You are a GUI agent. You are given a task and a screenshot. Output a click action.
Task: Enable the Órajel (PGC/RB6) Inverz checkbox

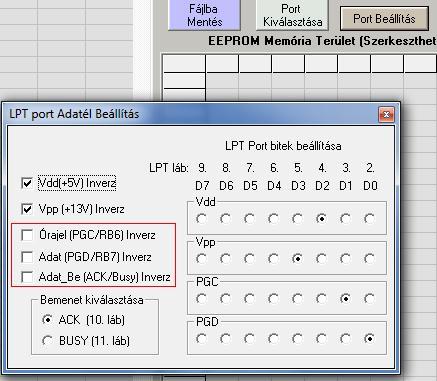click(27, 235)
